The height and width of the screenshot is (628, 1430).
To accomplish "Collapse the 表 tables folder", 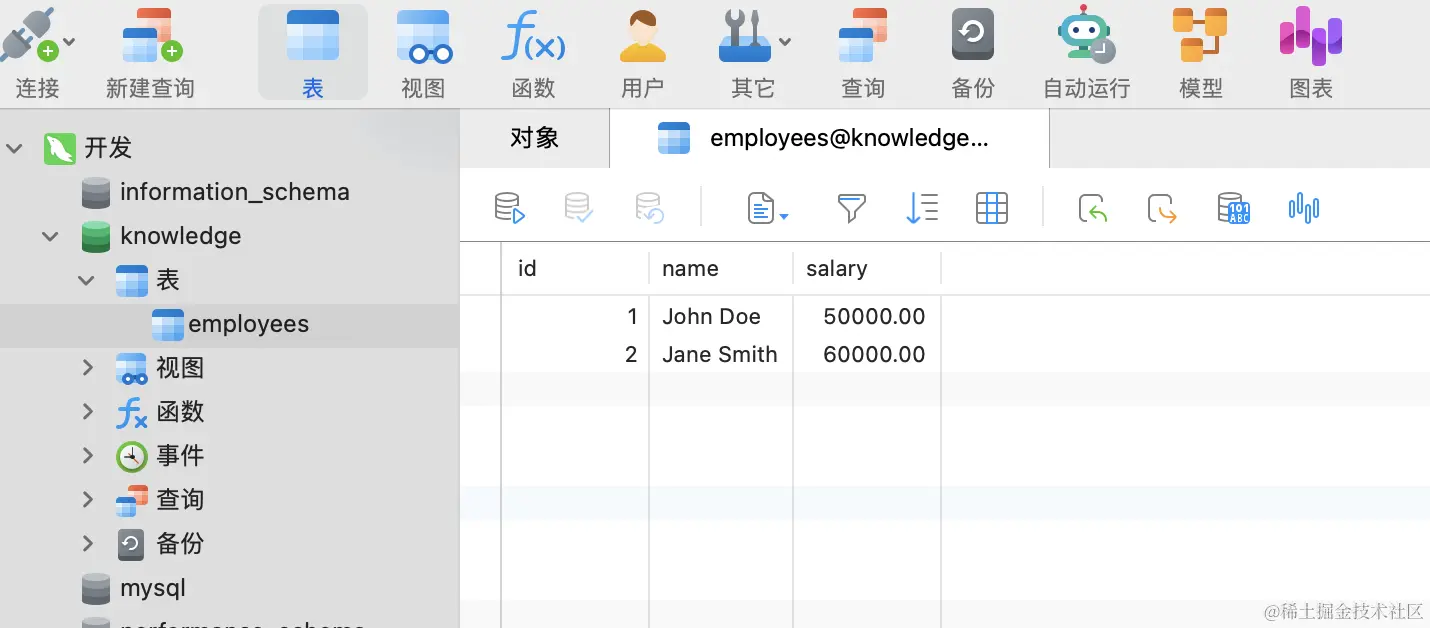I will (87, 281).
